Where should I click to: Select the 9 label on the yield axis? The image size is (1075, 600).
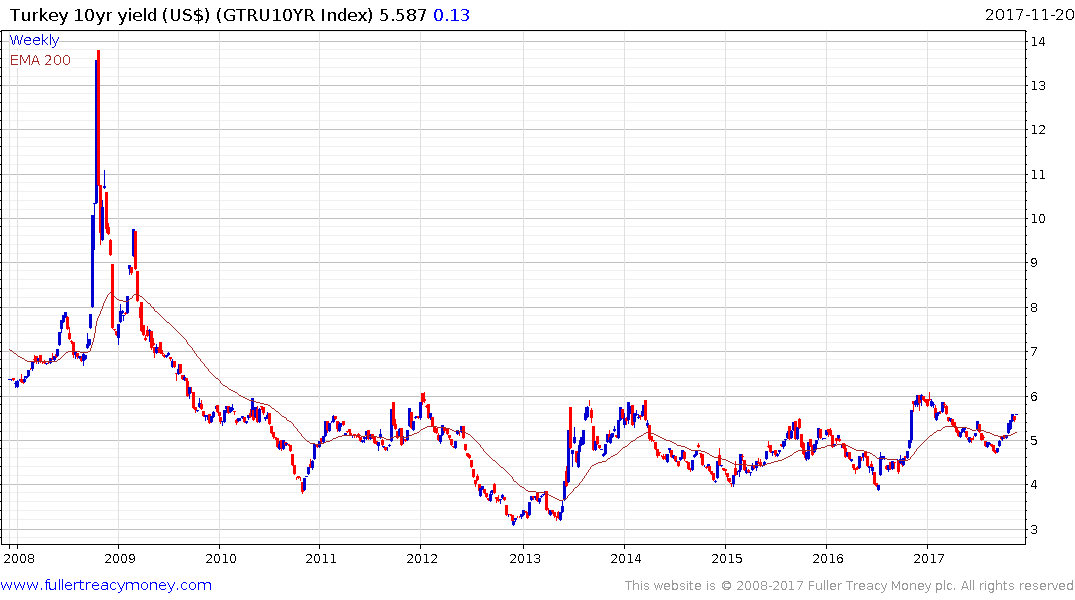(x=1035, y=263)
